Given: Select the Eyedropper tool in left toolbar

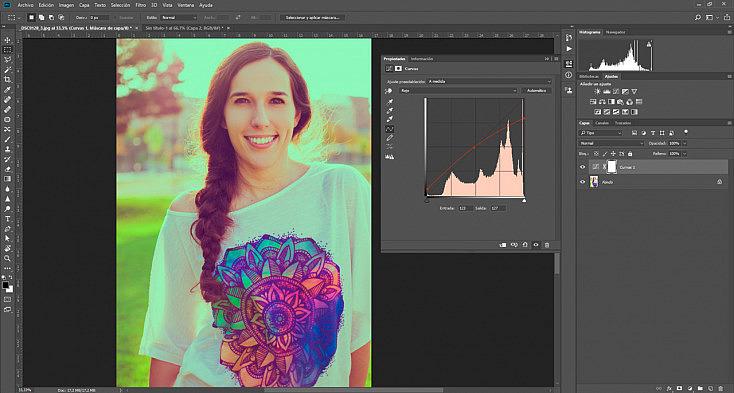Looking at the screenshot, I should coord(7,90).
